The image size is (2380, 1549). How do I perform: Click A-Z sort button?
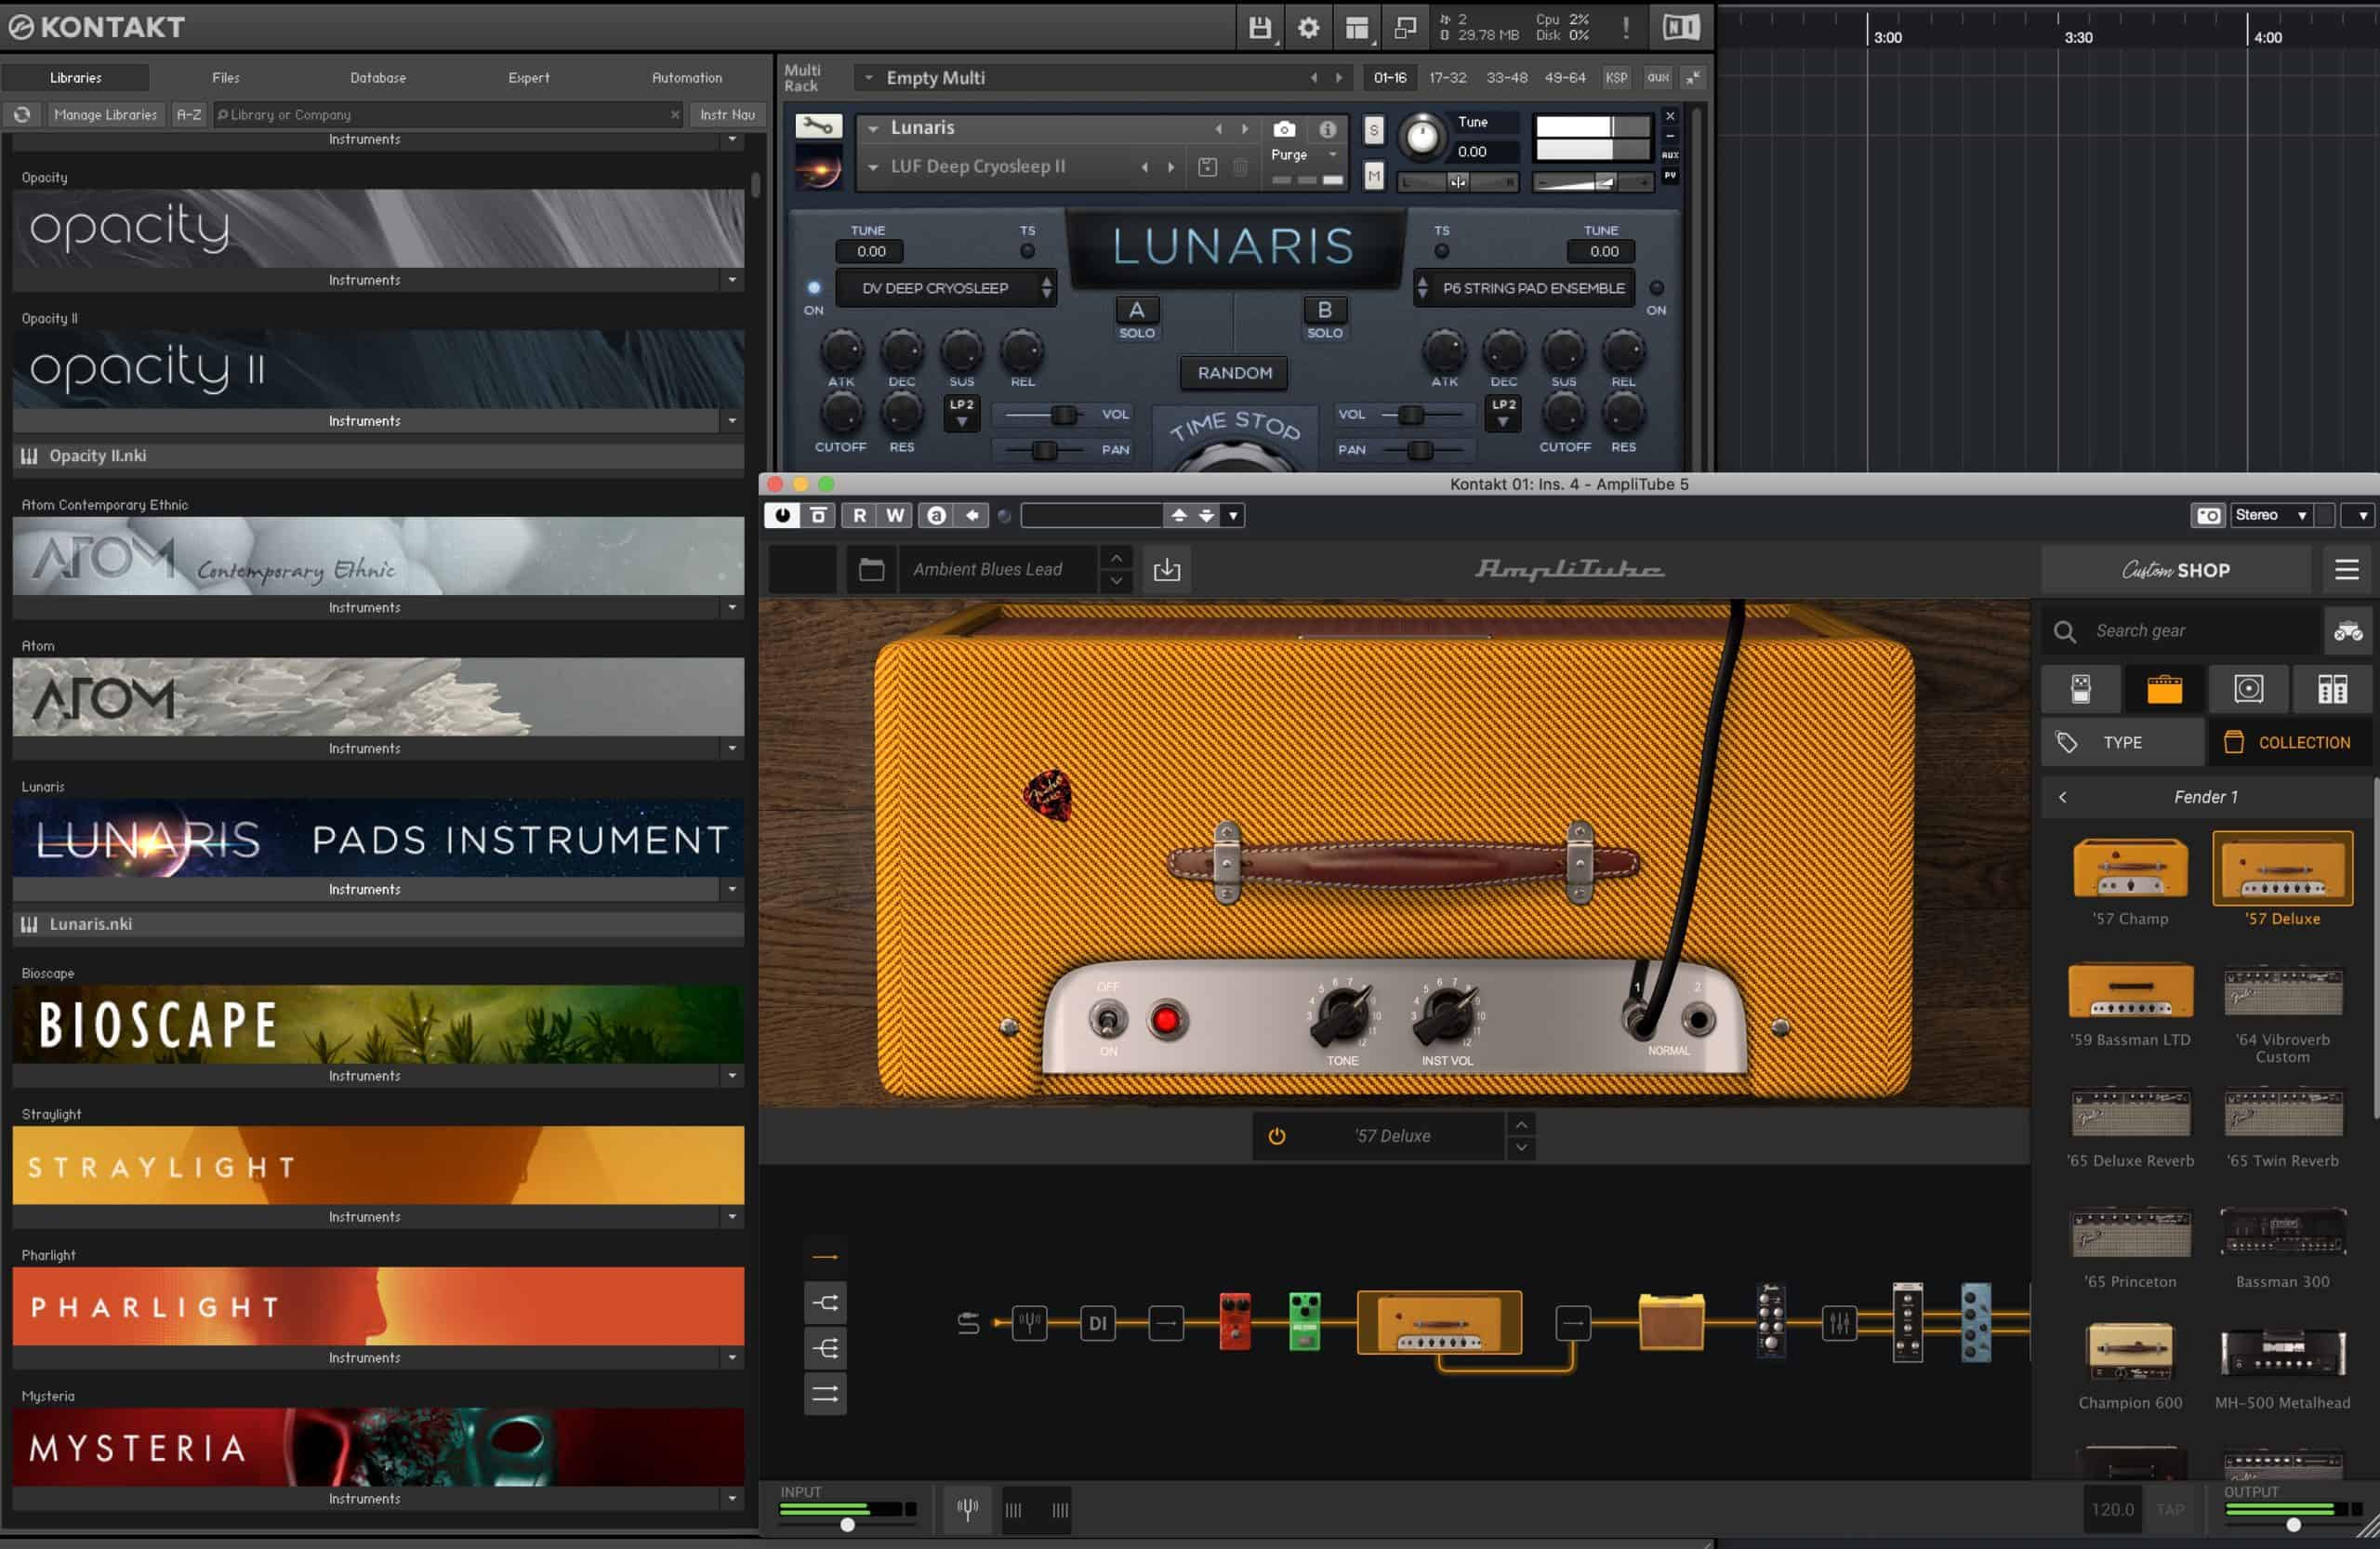[x=189, y=115]
